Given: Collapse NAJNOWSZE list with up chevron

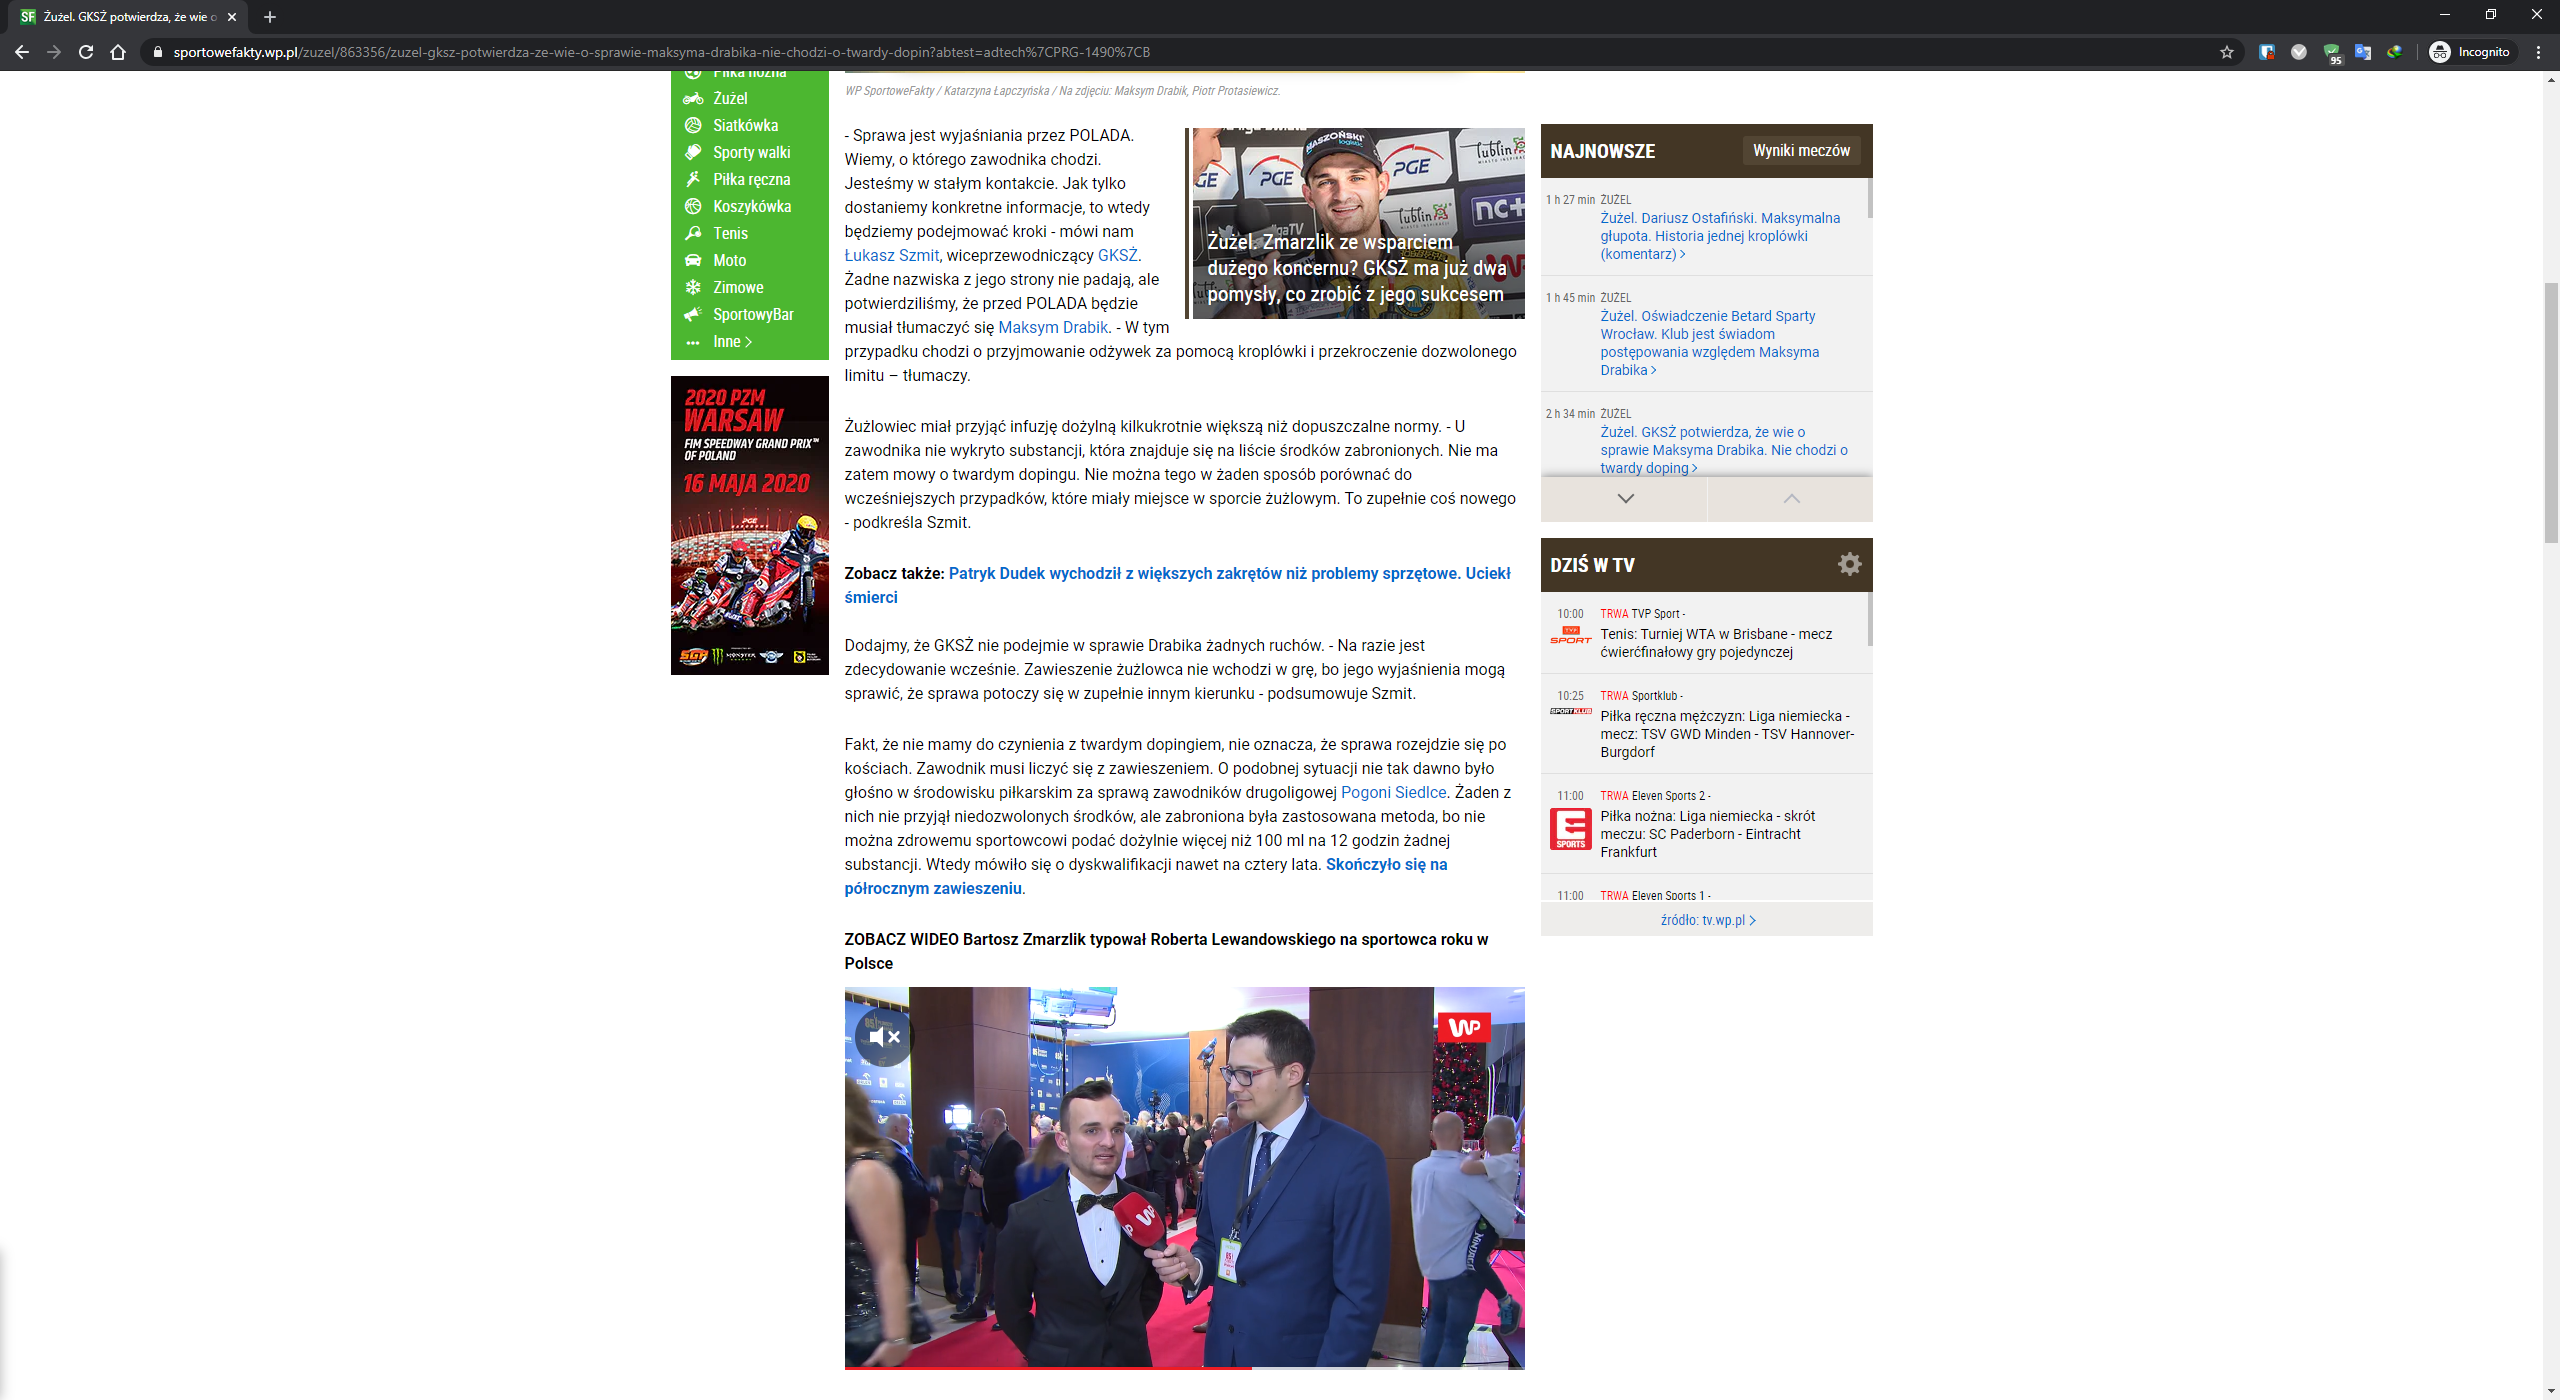Looking at the screenshot, I should (1791, 498).
